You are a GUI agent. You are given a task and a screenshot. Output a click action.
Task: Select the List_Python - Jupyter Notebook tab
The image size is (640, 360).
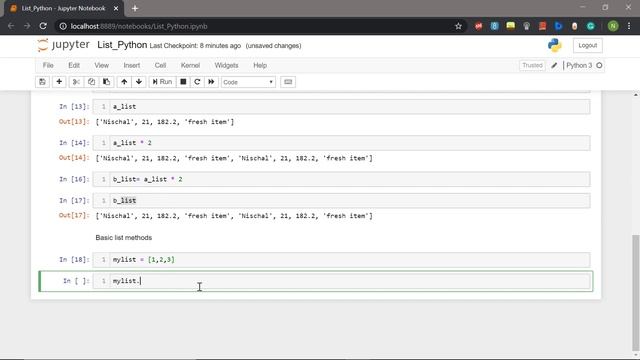pos(63,8)
